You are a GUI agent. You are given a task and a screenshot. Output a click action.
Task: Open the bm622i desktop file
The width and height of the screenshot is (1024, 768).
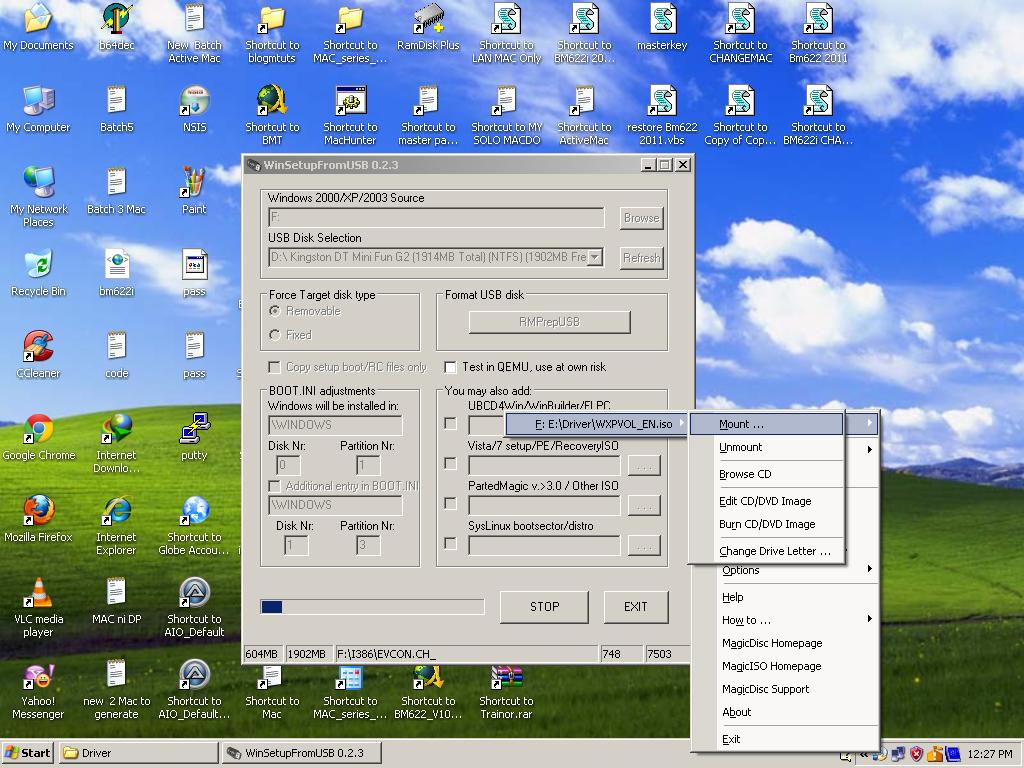point(116,272)
